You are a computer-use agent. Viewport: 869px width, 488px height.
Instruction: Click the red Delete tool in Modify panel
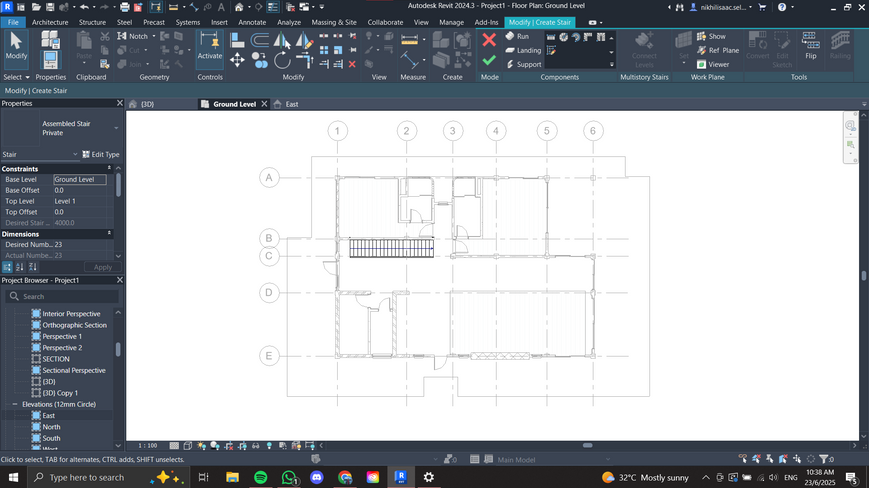tap(352, 64)
